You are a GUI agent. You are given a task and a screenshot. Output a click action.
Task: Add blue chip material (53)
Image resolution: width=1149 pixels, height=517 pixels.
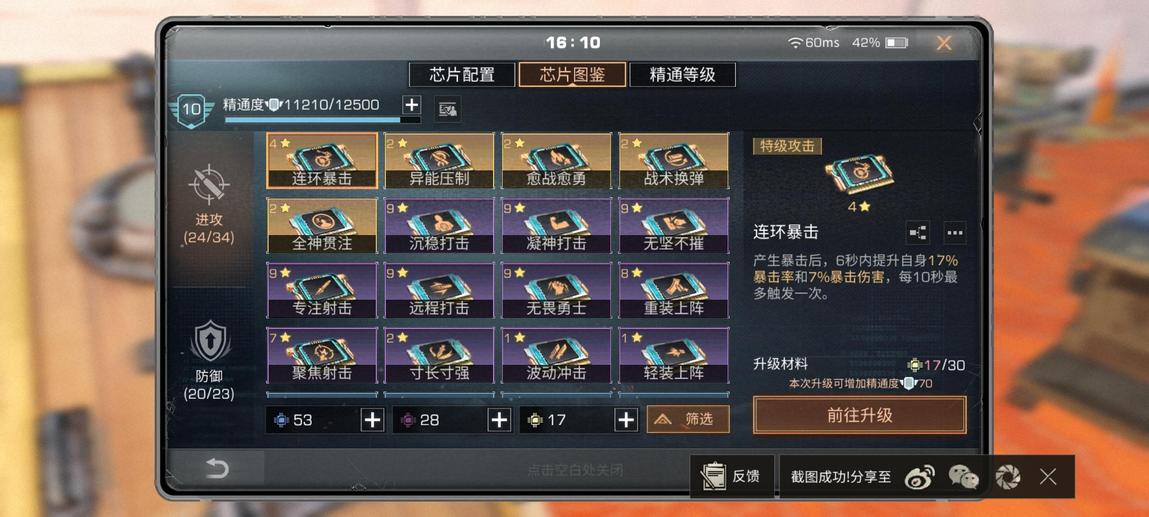372,420
